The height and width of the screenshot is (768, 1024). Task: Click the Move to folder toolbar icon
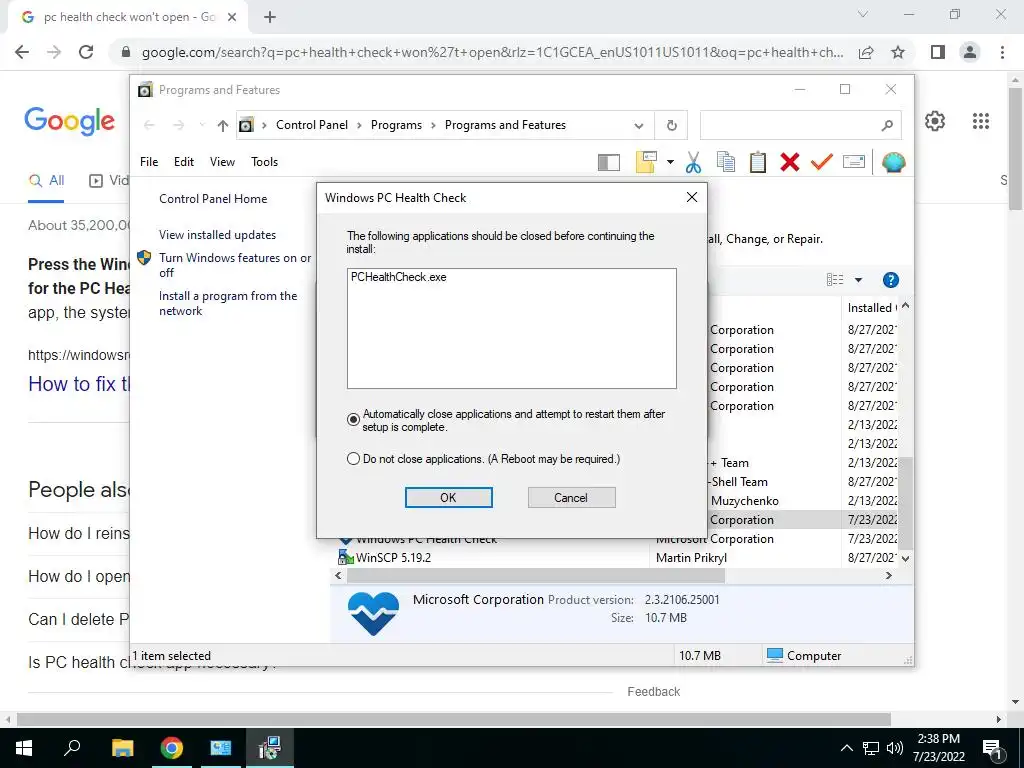point(646,162)
